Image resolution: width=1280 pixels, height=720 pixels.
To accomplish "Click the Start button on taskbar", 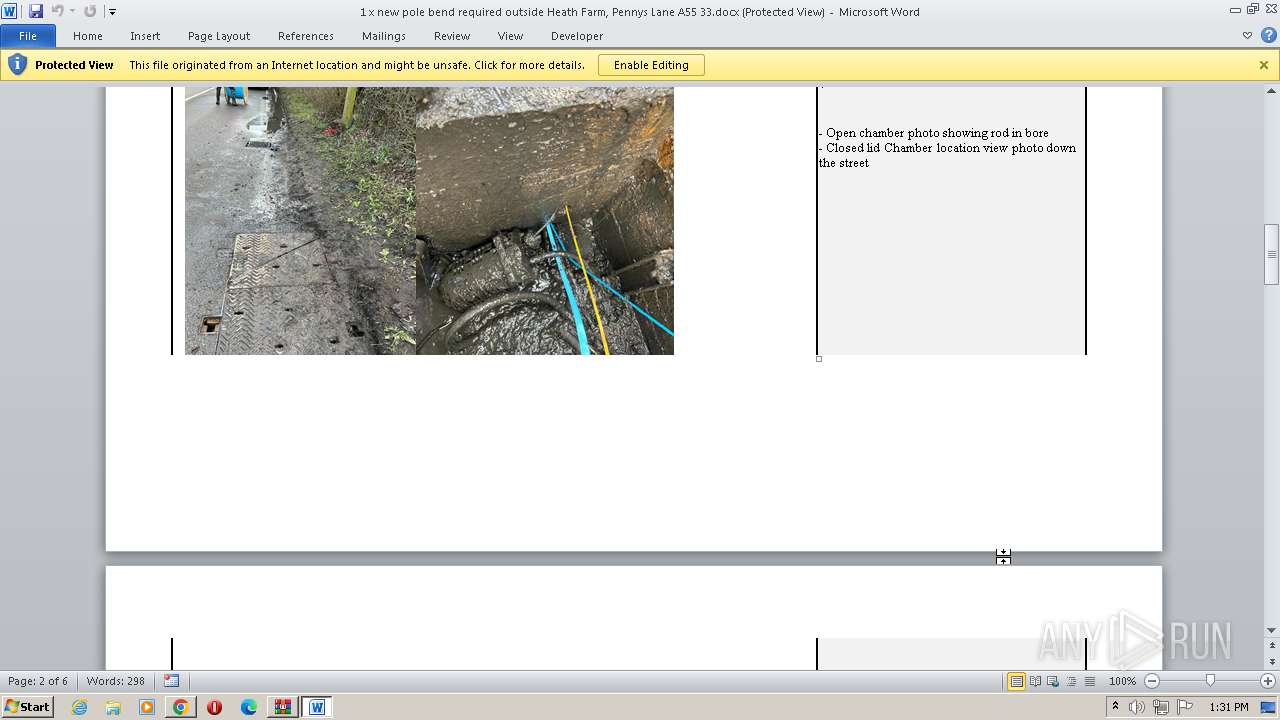I will tap(27, 707).
